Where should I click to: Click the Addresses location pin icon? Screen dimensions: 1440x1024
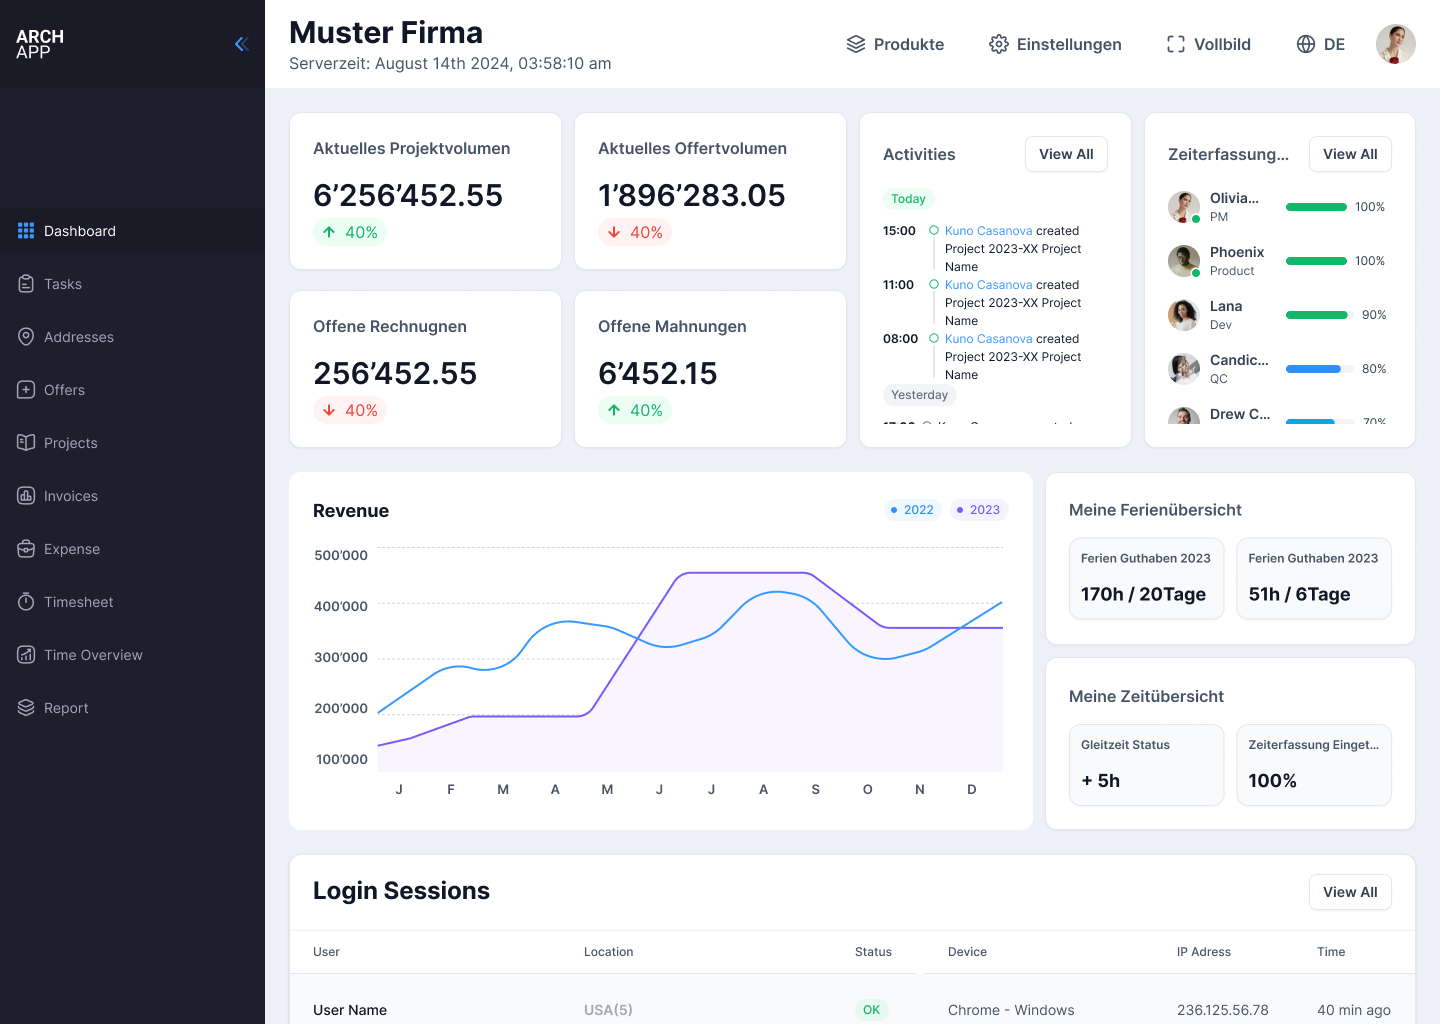pos(26,337)
